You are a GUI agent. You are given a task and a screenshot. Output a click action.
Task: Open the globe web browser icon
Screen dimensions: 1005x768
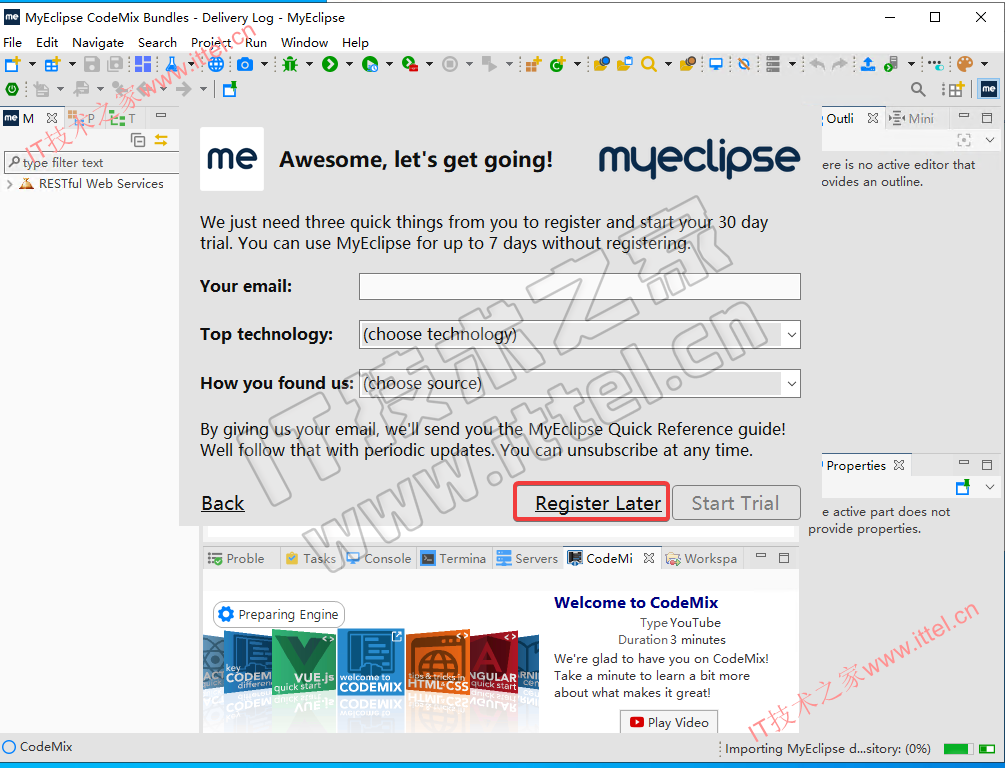click(x=216, y=64)
